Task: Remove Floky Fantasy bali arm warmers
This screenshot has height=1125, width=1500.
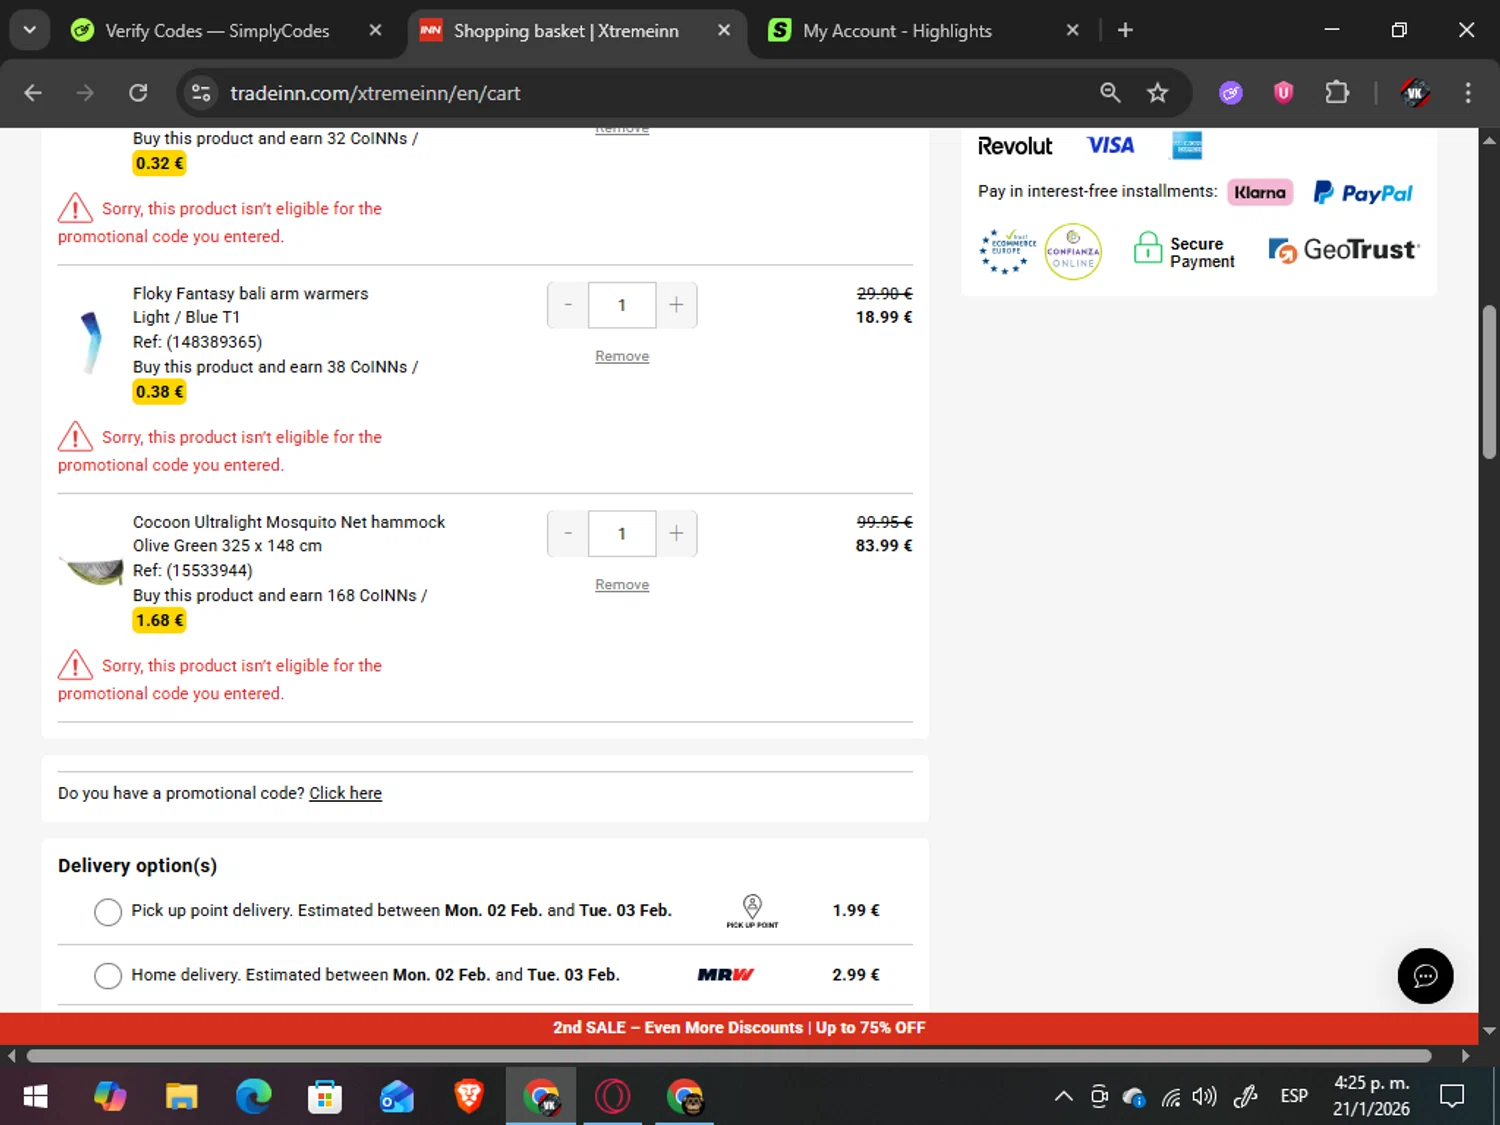Action: pos(622,356)
